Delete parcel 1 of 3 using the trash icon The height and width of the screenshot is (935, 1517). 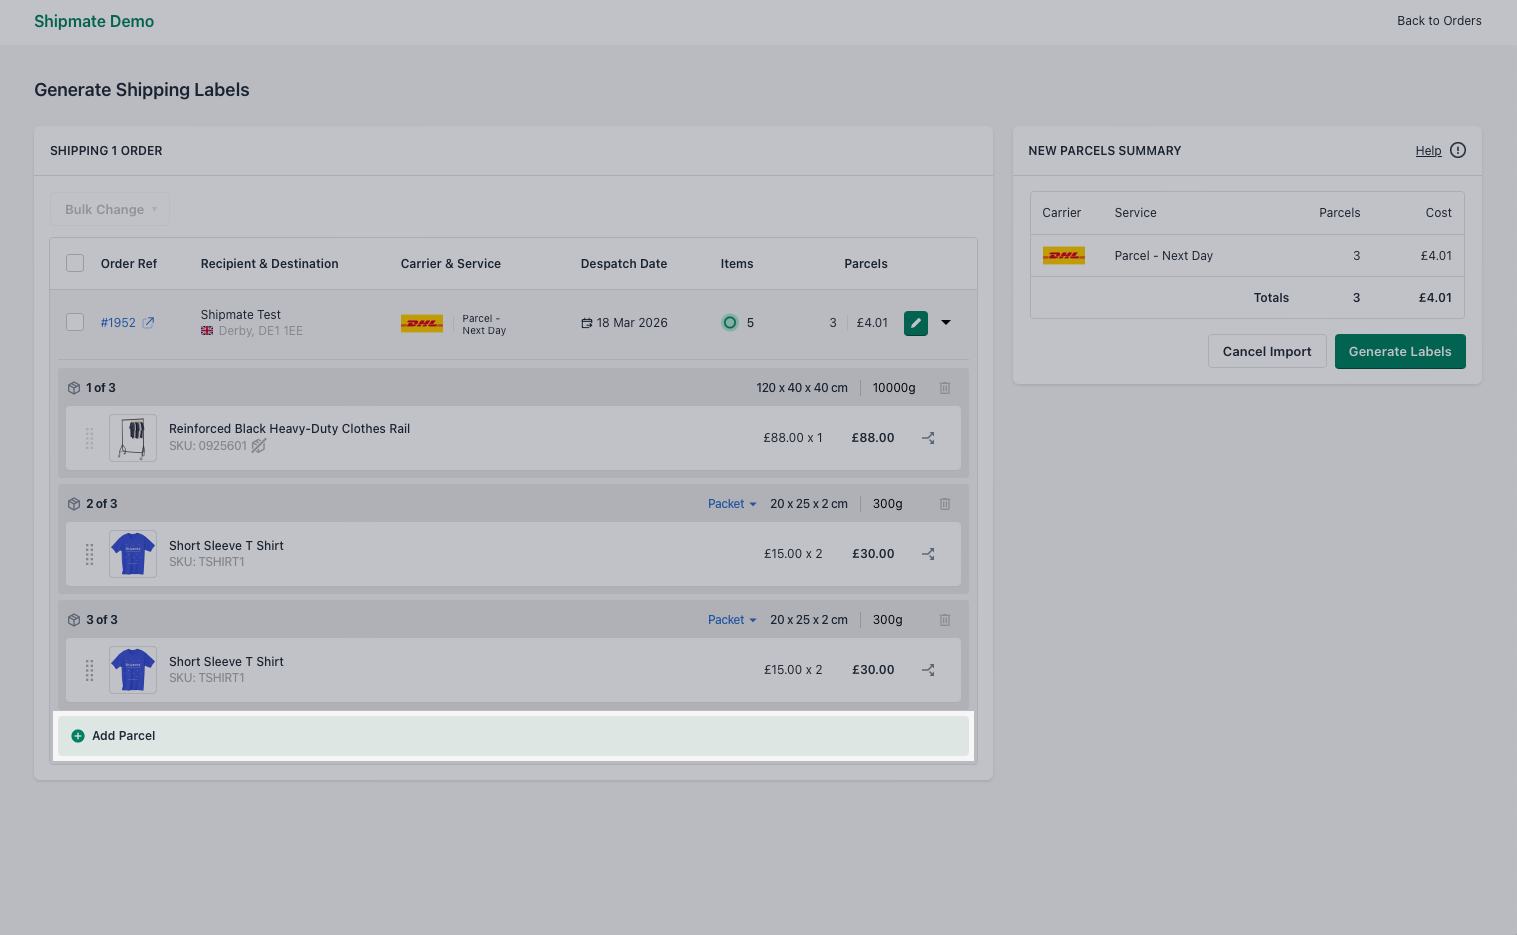coord(944,387)
